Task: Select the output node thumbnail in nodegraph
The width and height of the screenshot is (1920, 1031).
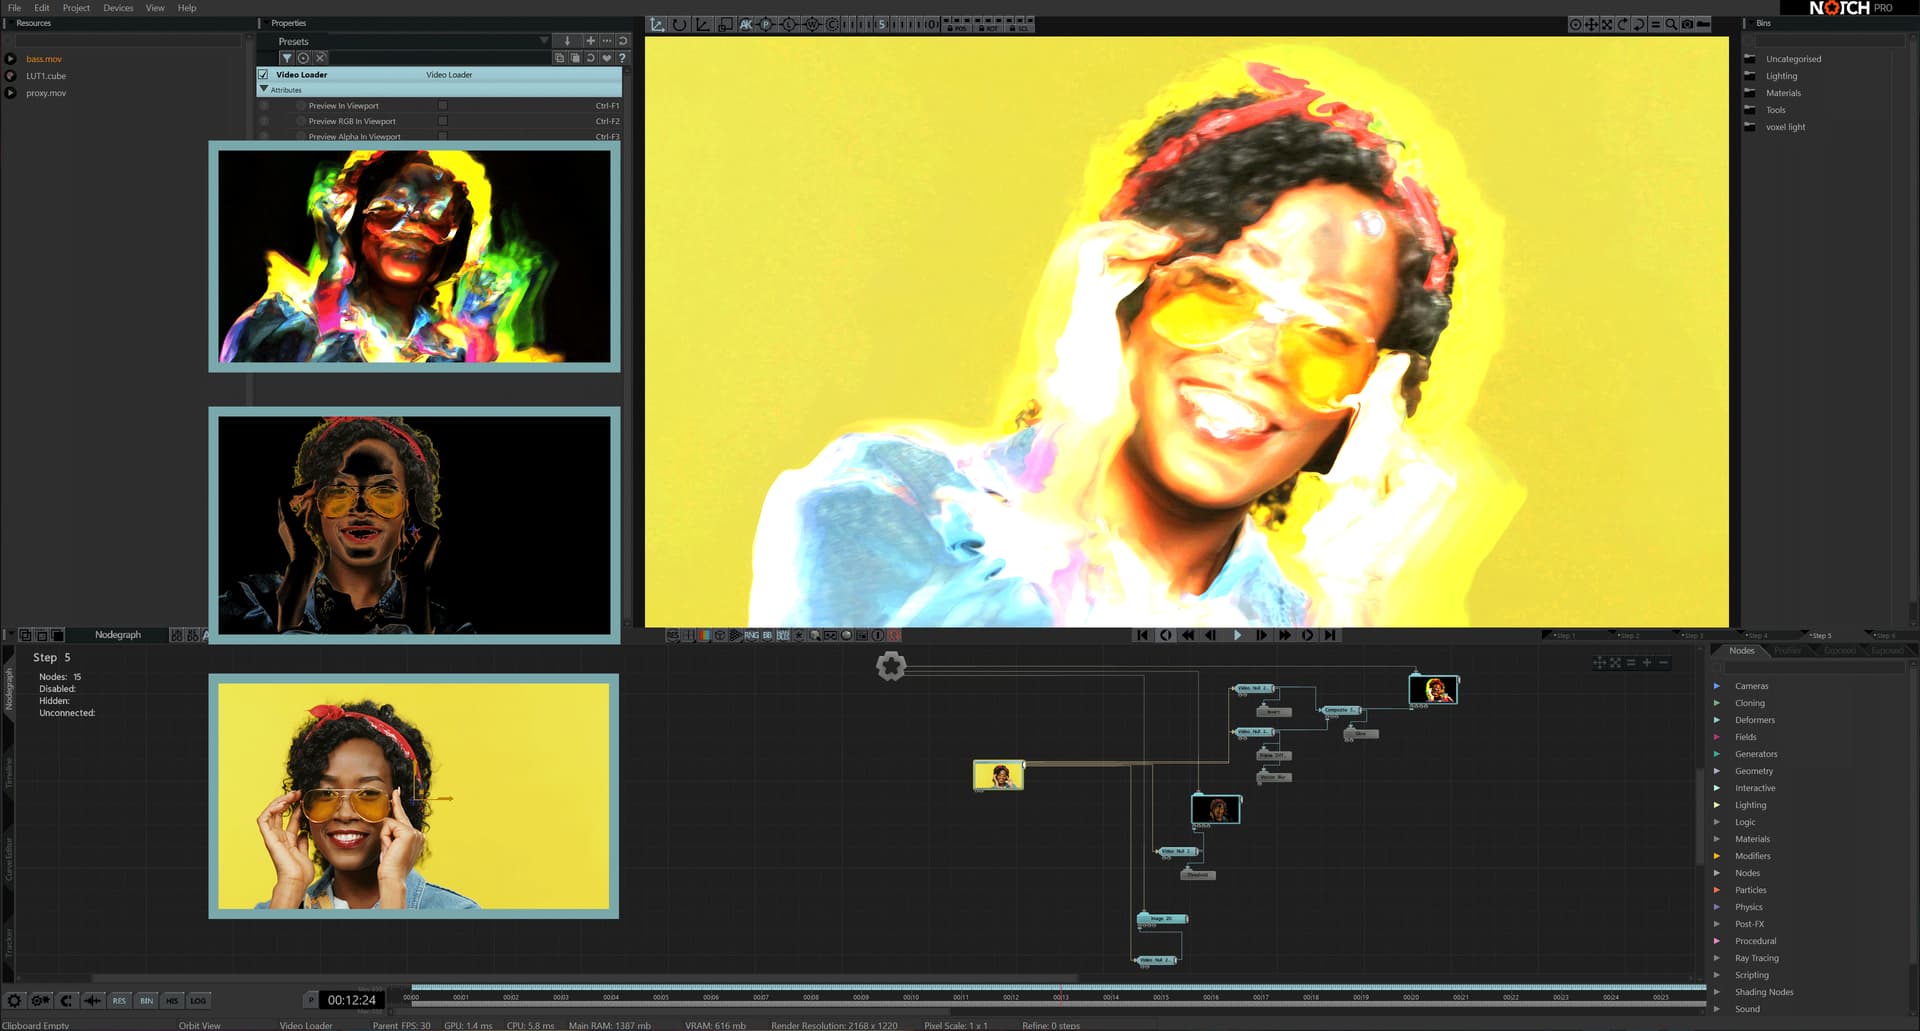Action: point(1433,689)
